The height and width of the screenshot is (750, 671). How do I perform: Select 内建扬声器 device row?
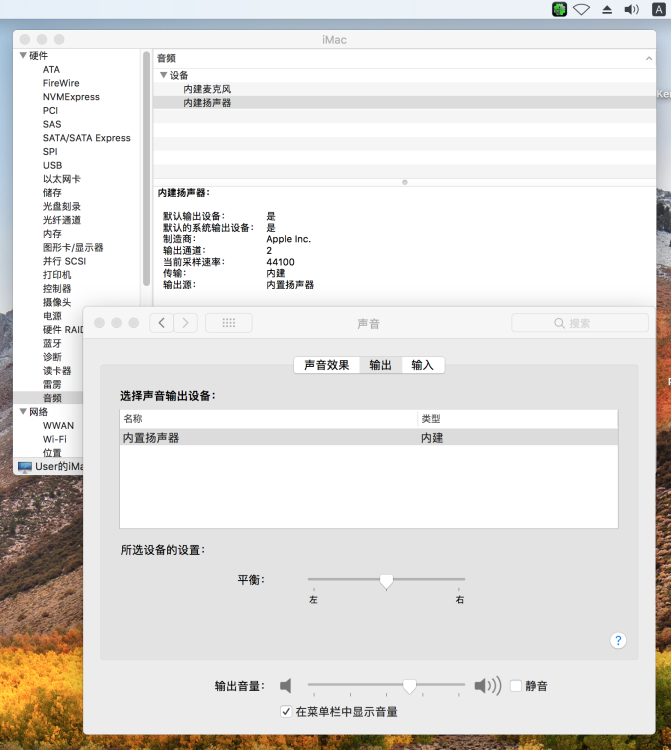[404, 103]
